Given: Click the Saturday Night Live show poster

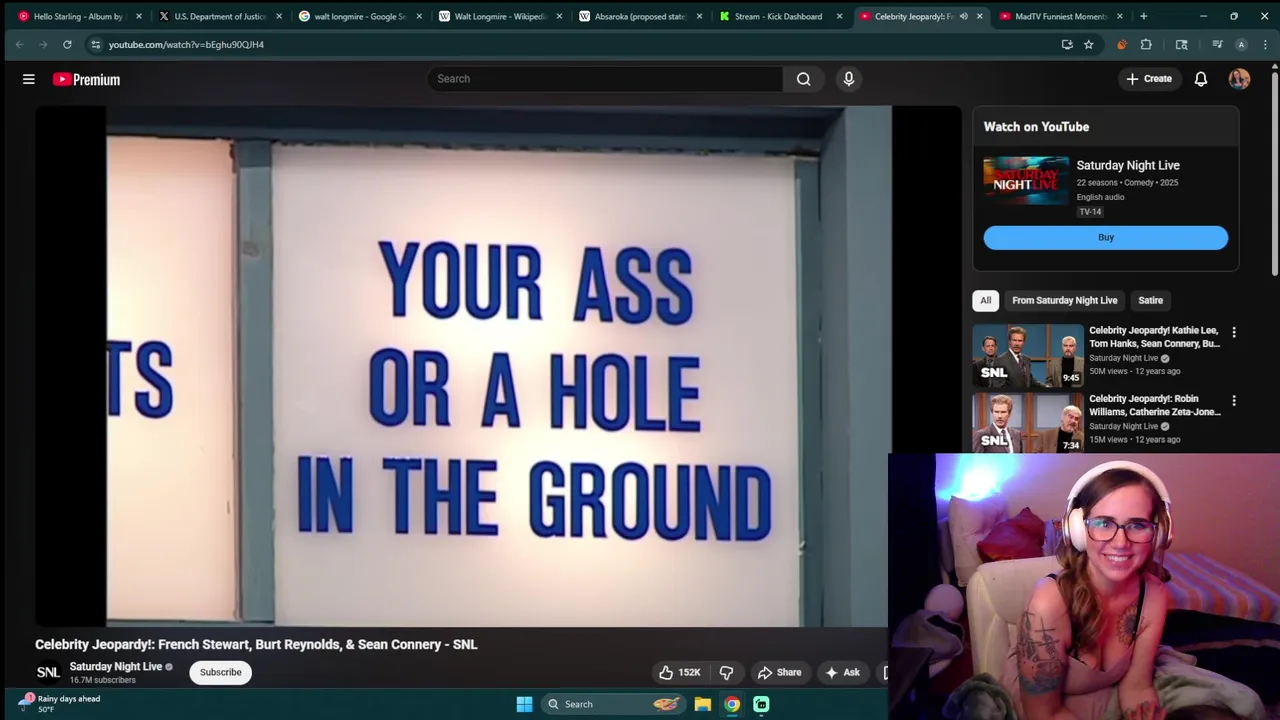Looking at the screenshot, I should pyautogui.click(x=1025, y=180).
